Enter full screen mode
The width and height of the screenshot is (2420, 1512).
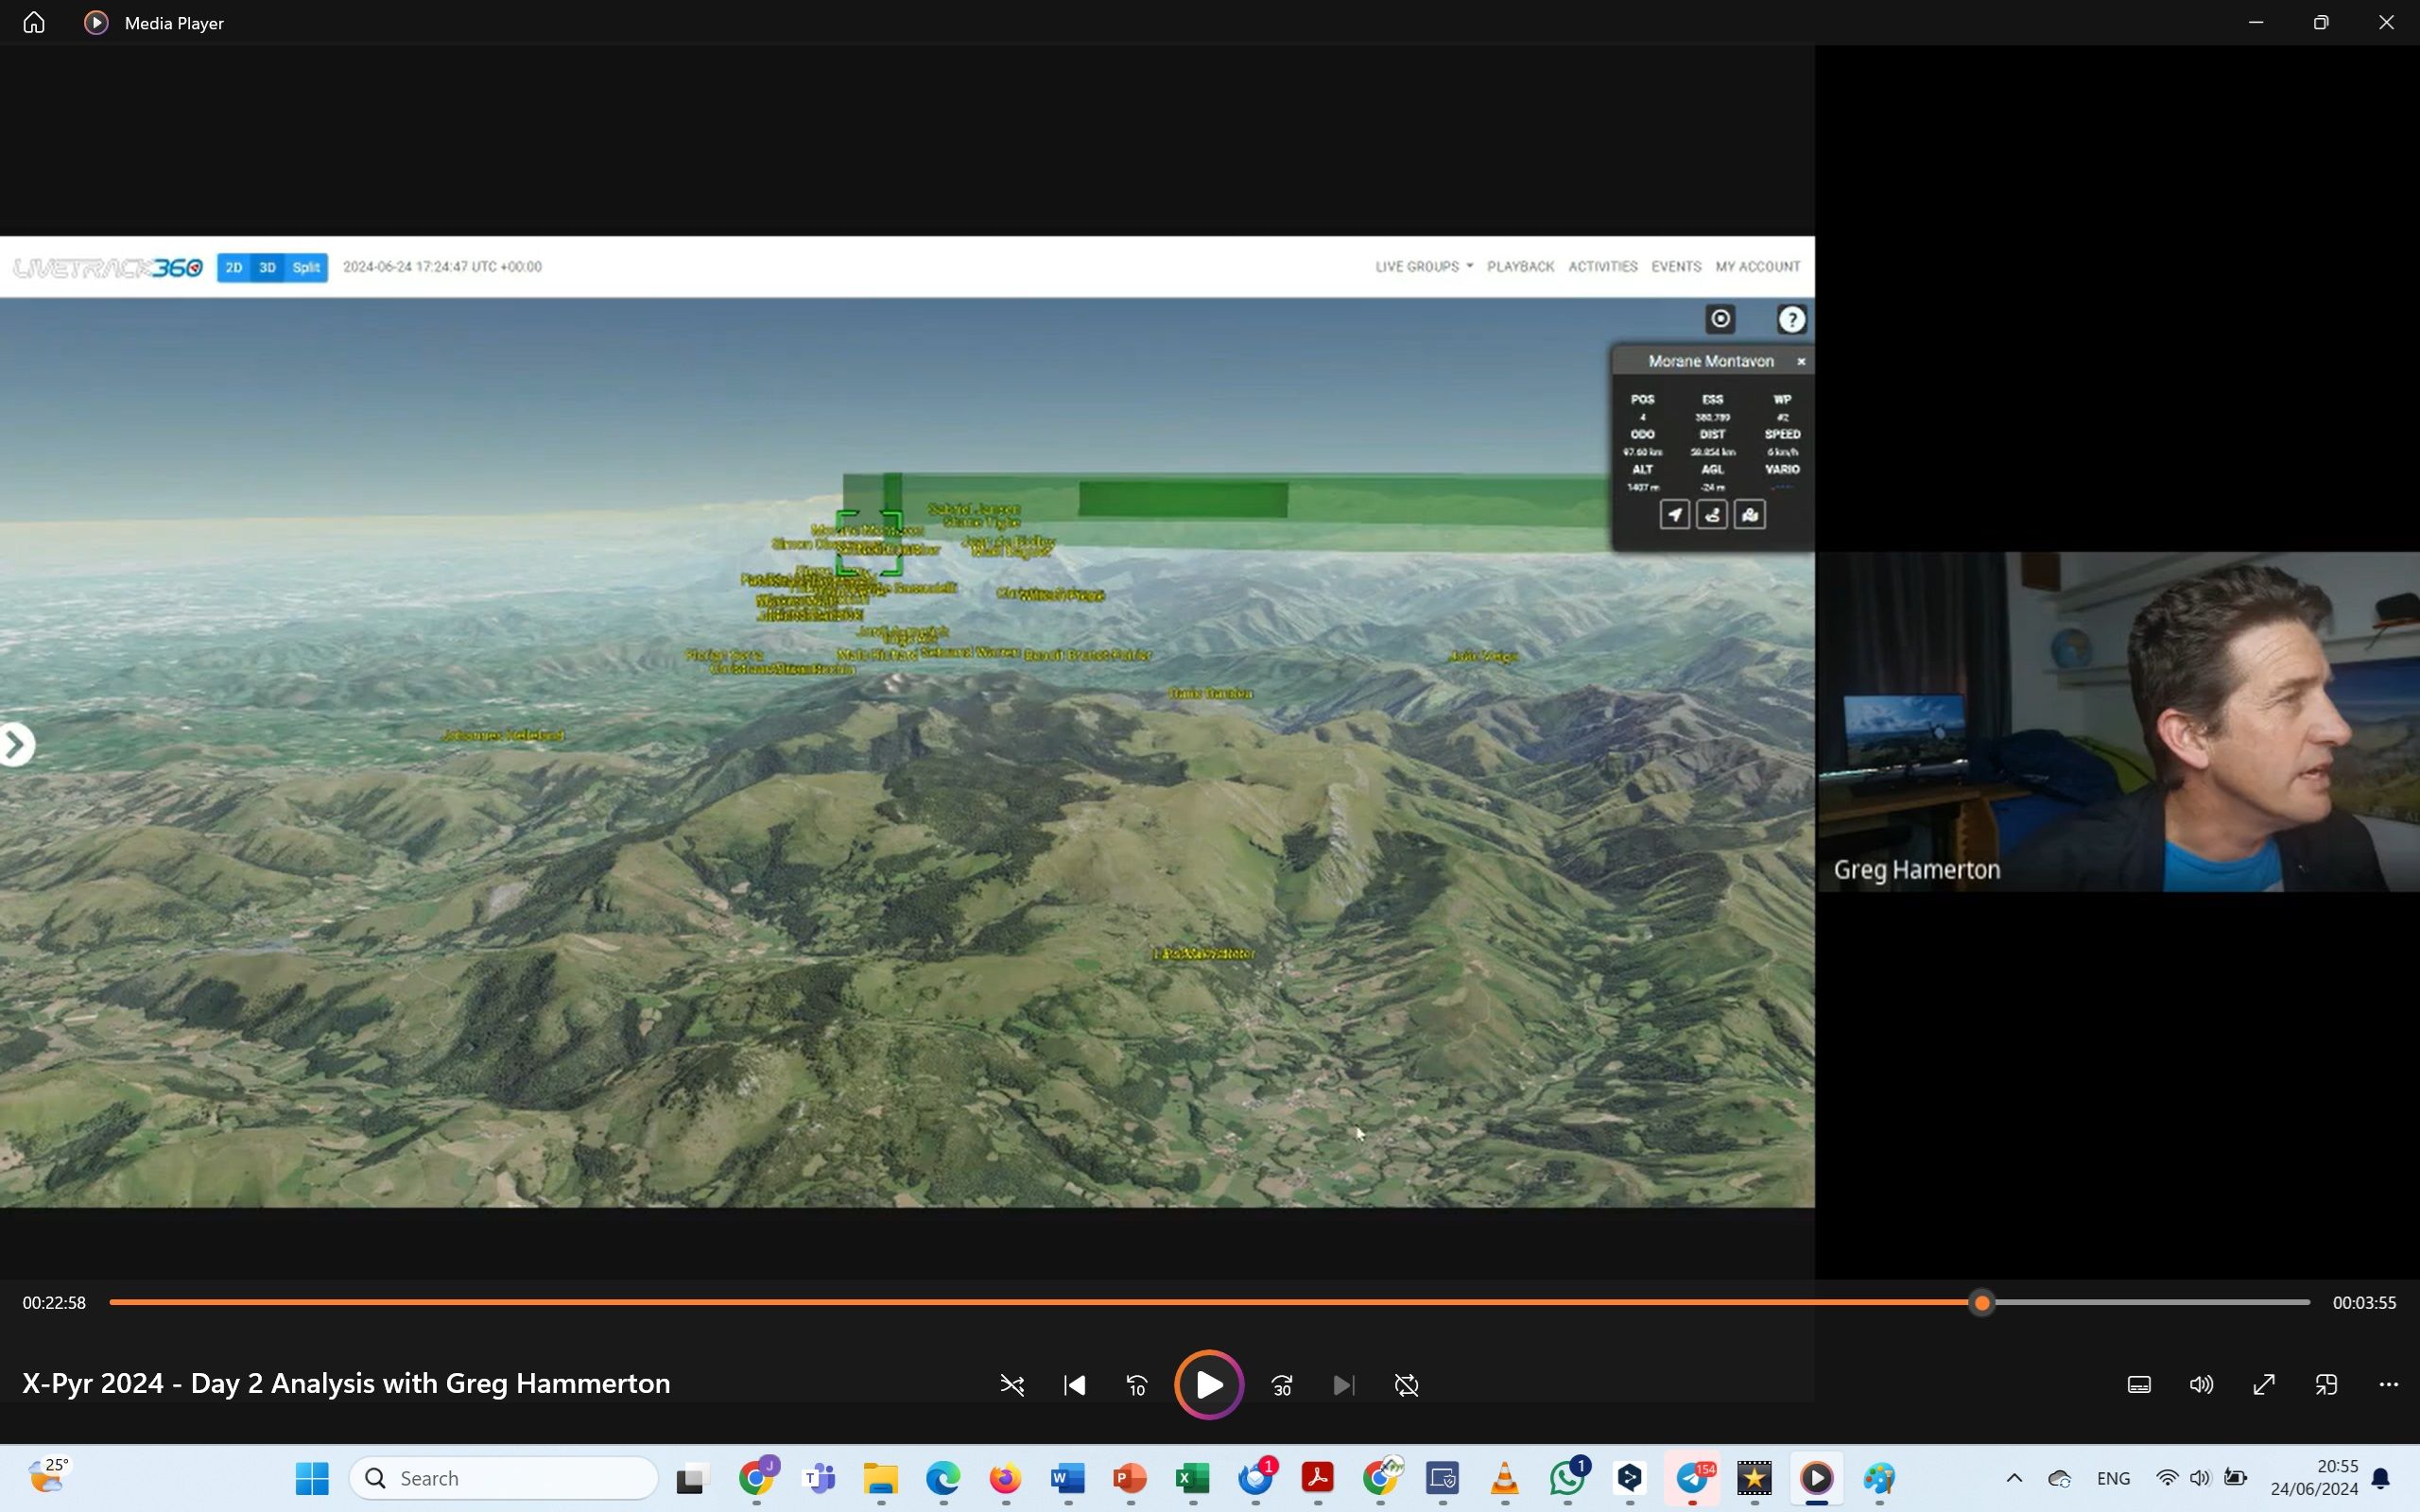coord(2264,1385)
